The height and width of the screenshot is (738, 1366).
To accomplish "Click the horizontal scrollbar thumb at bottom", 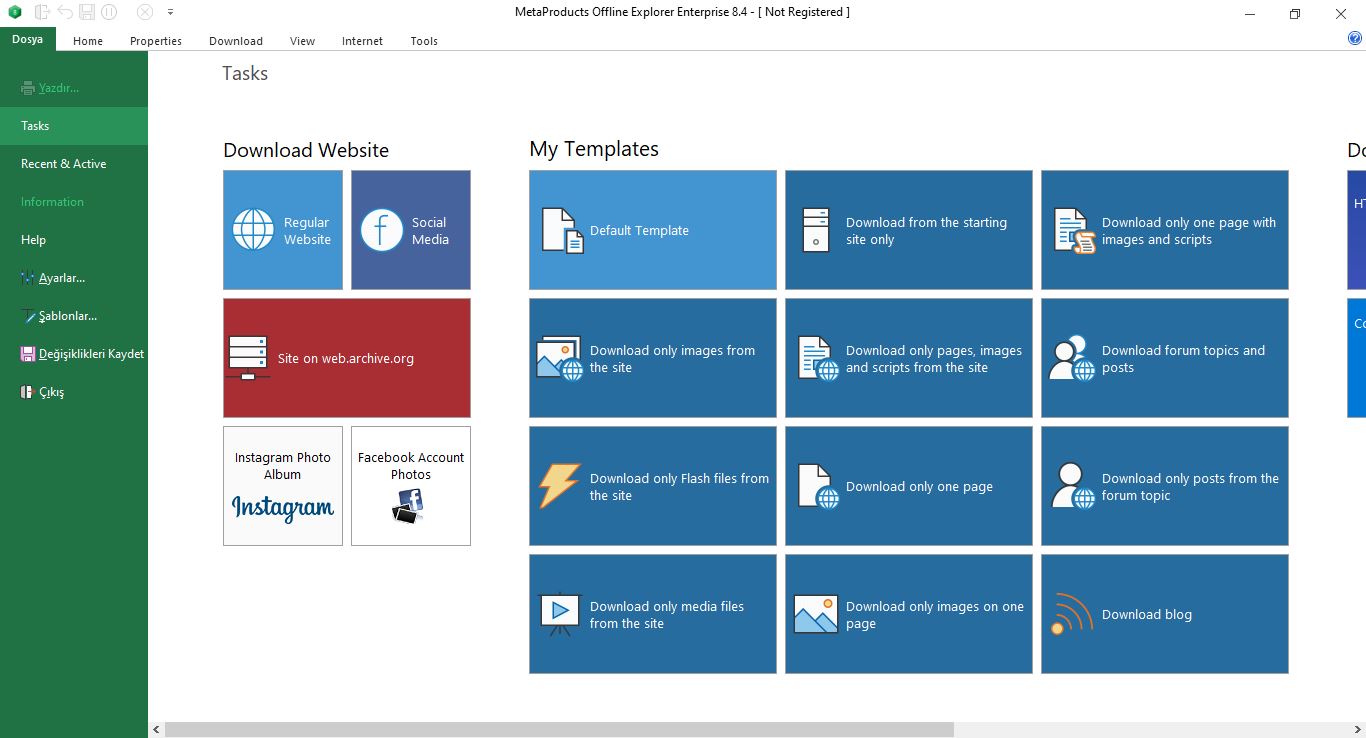I will click(559, 730).
